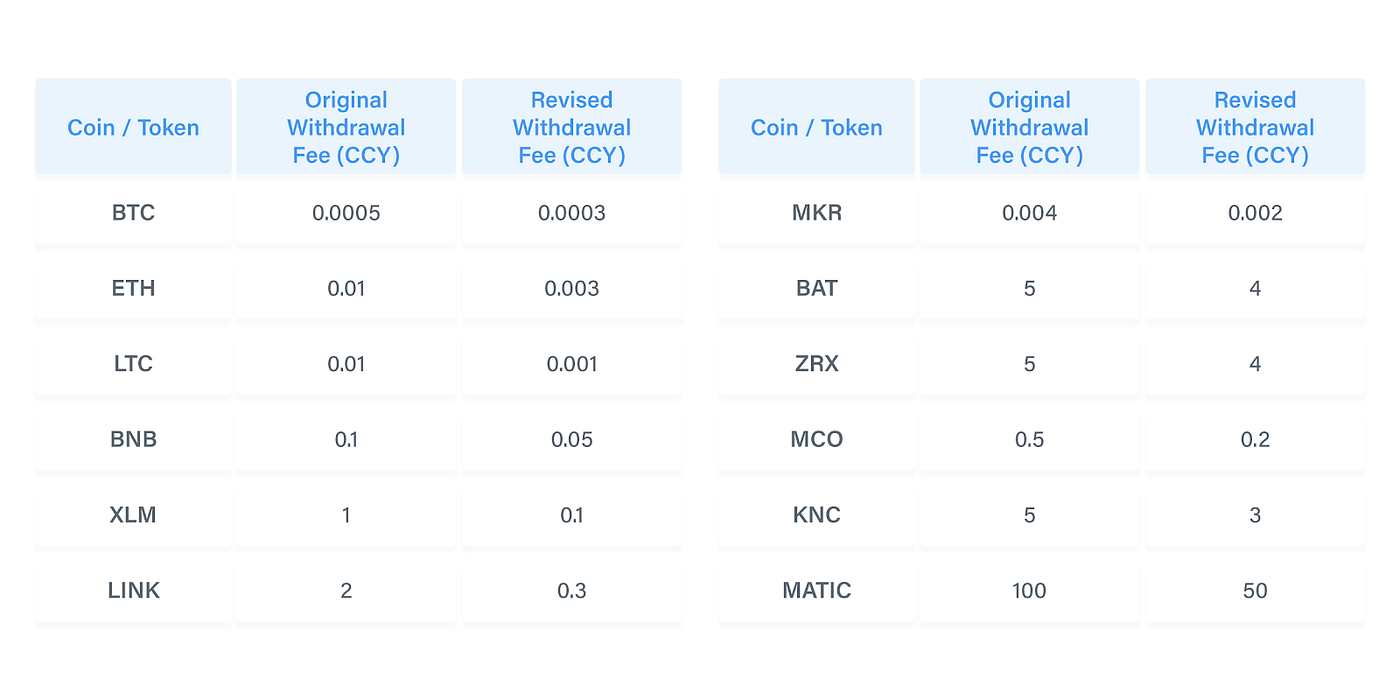Click the XLM coin cell
Viewport: 1400px width, 700px height.
pos(133,515)
